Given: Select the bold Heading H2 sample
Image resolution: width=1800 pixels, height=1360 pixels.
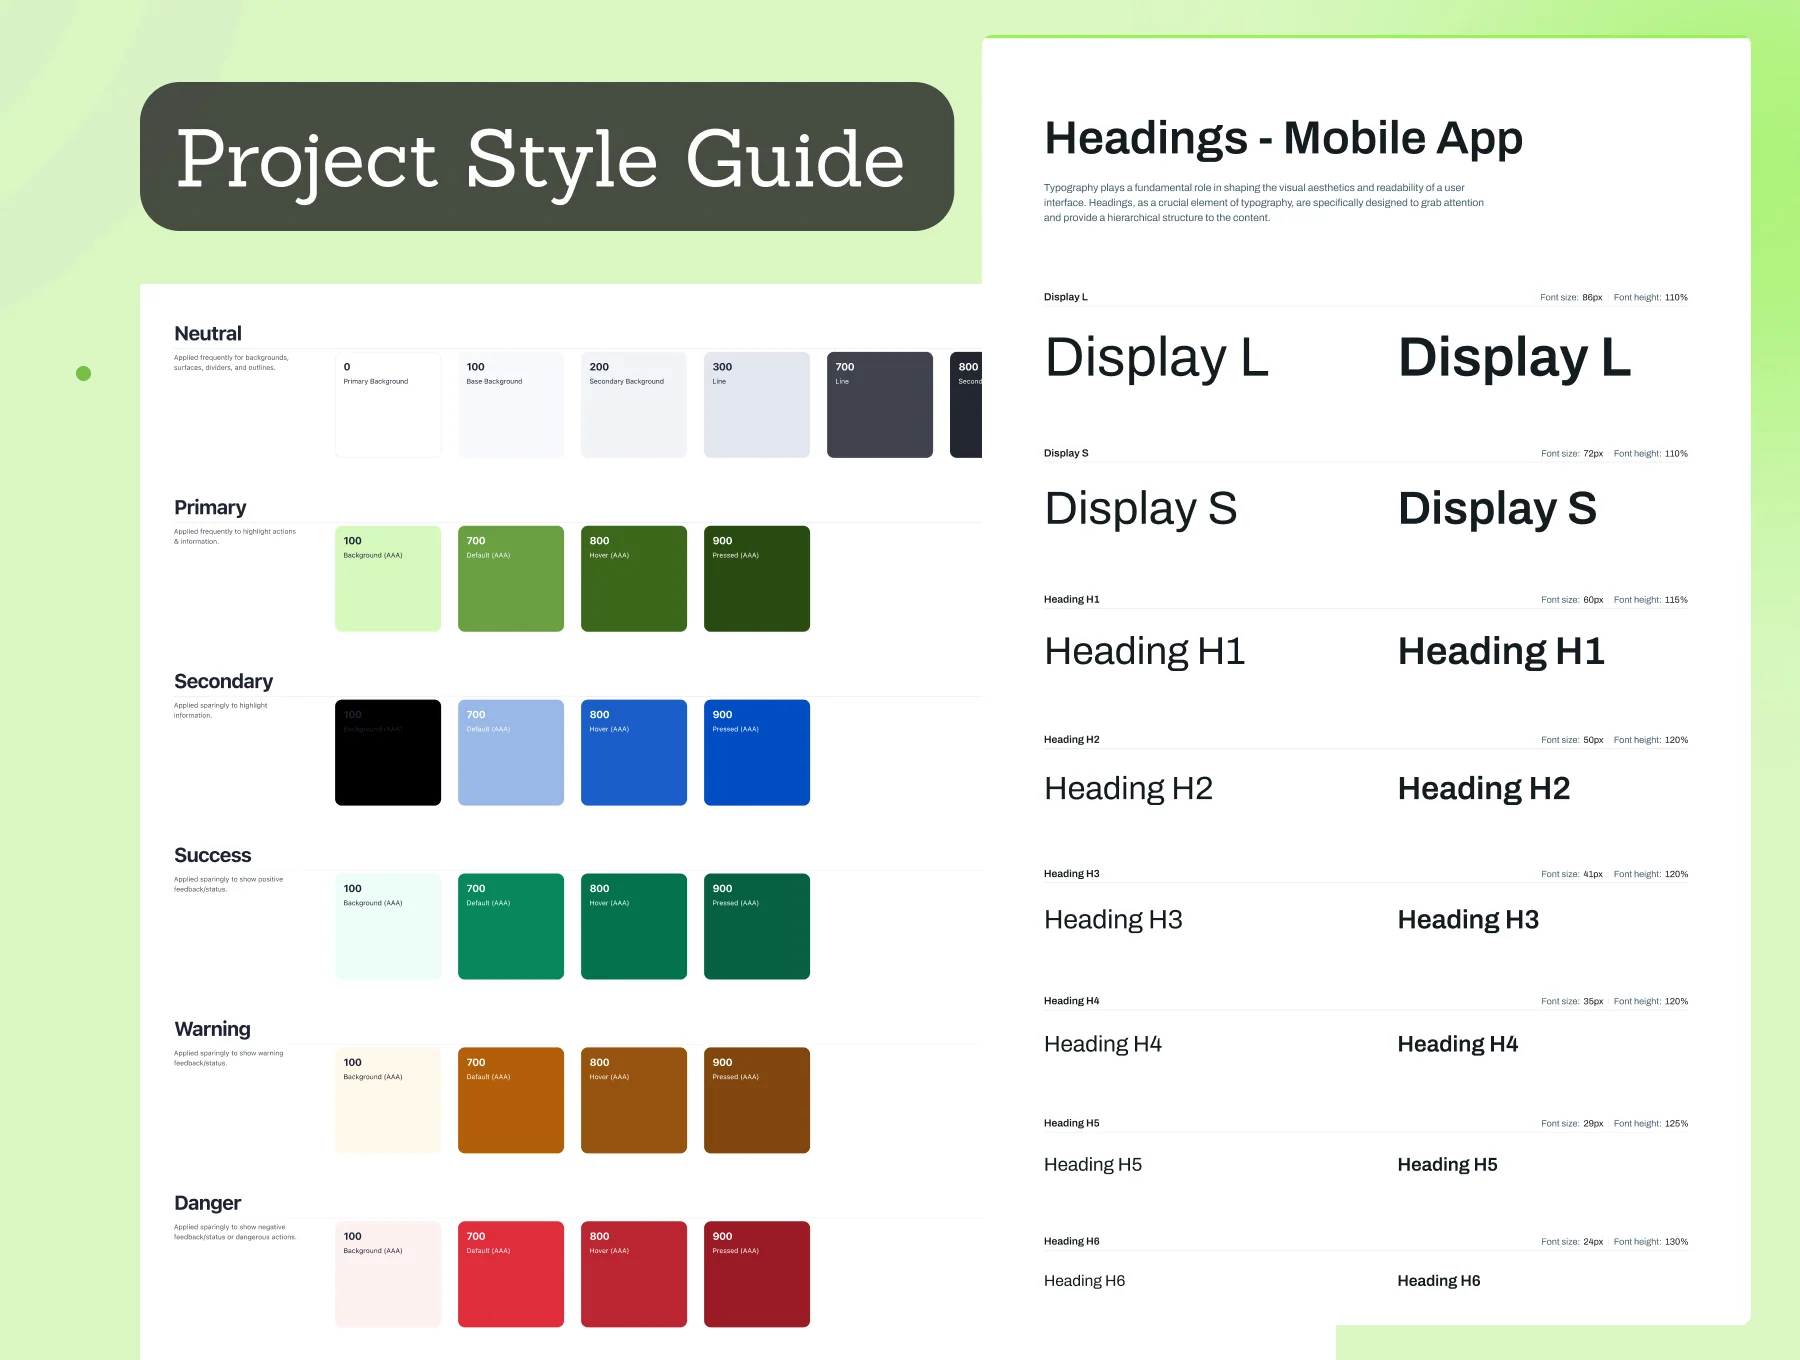Looking at the screenshot, I should [x=1484, y=789].
